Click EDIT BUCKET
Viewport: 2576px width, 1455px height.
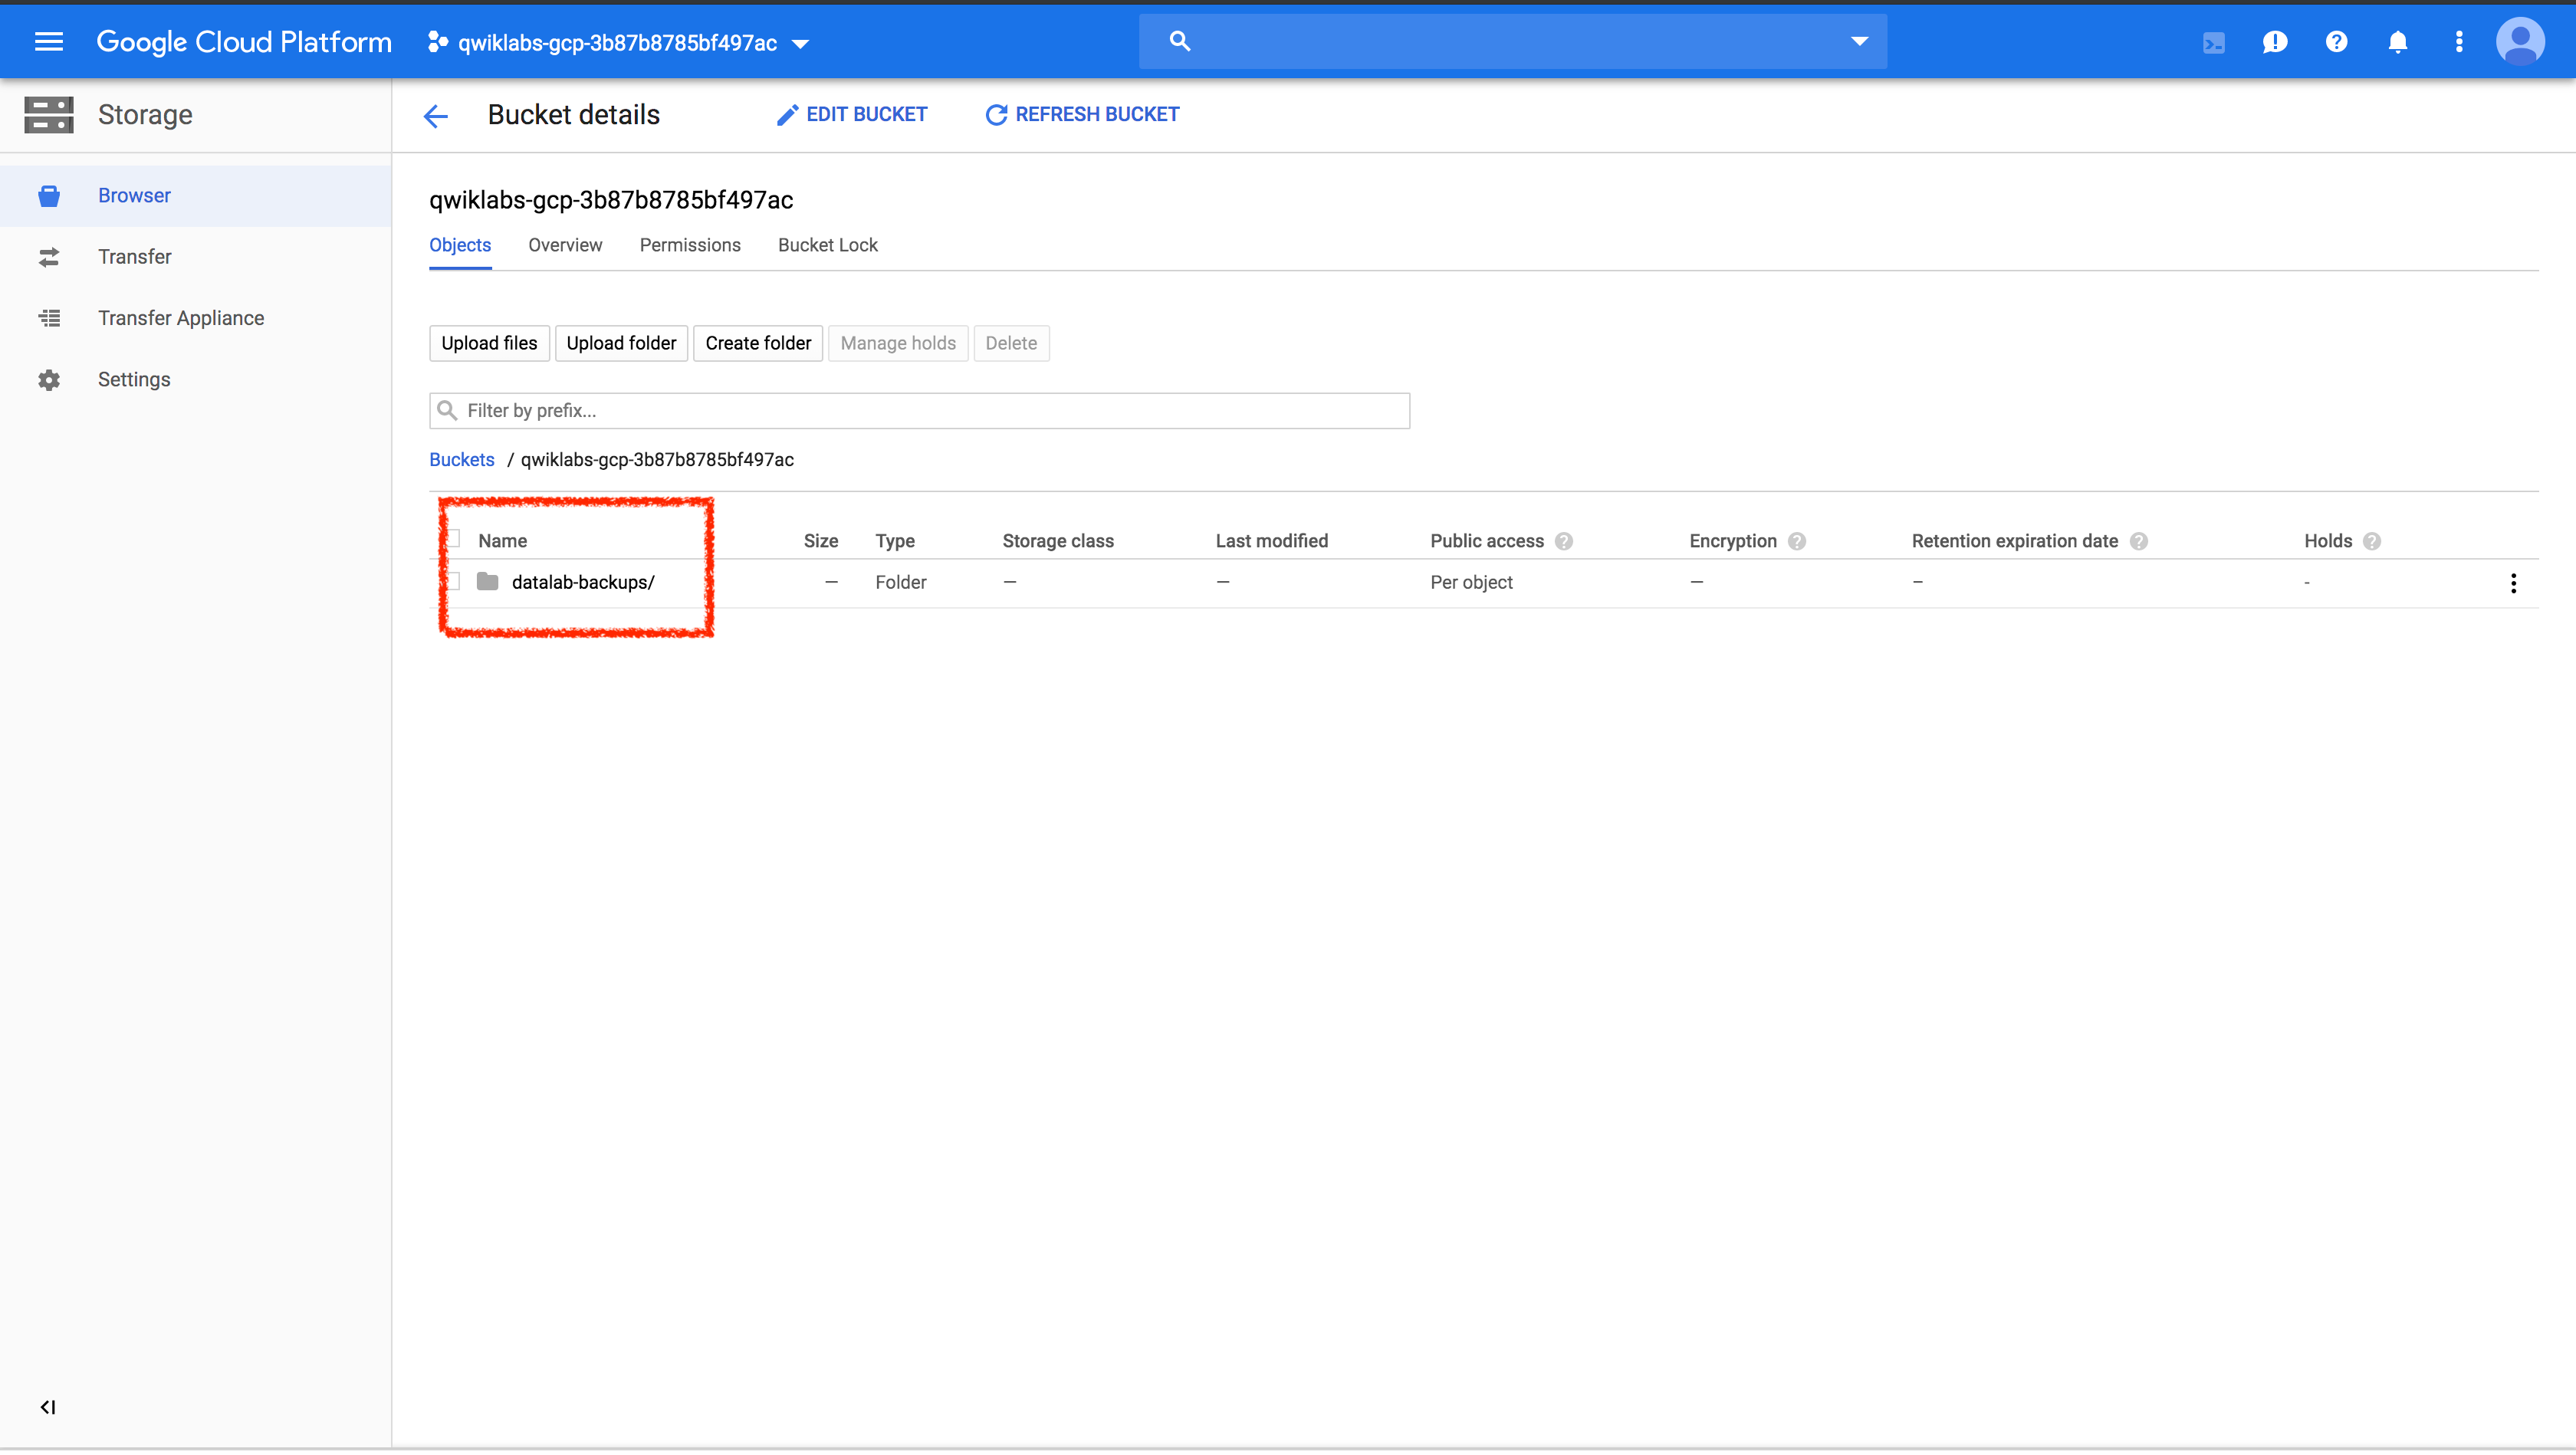coord(852,115)
